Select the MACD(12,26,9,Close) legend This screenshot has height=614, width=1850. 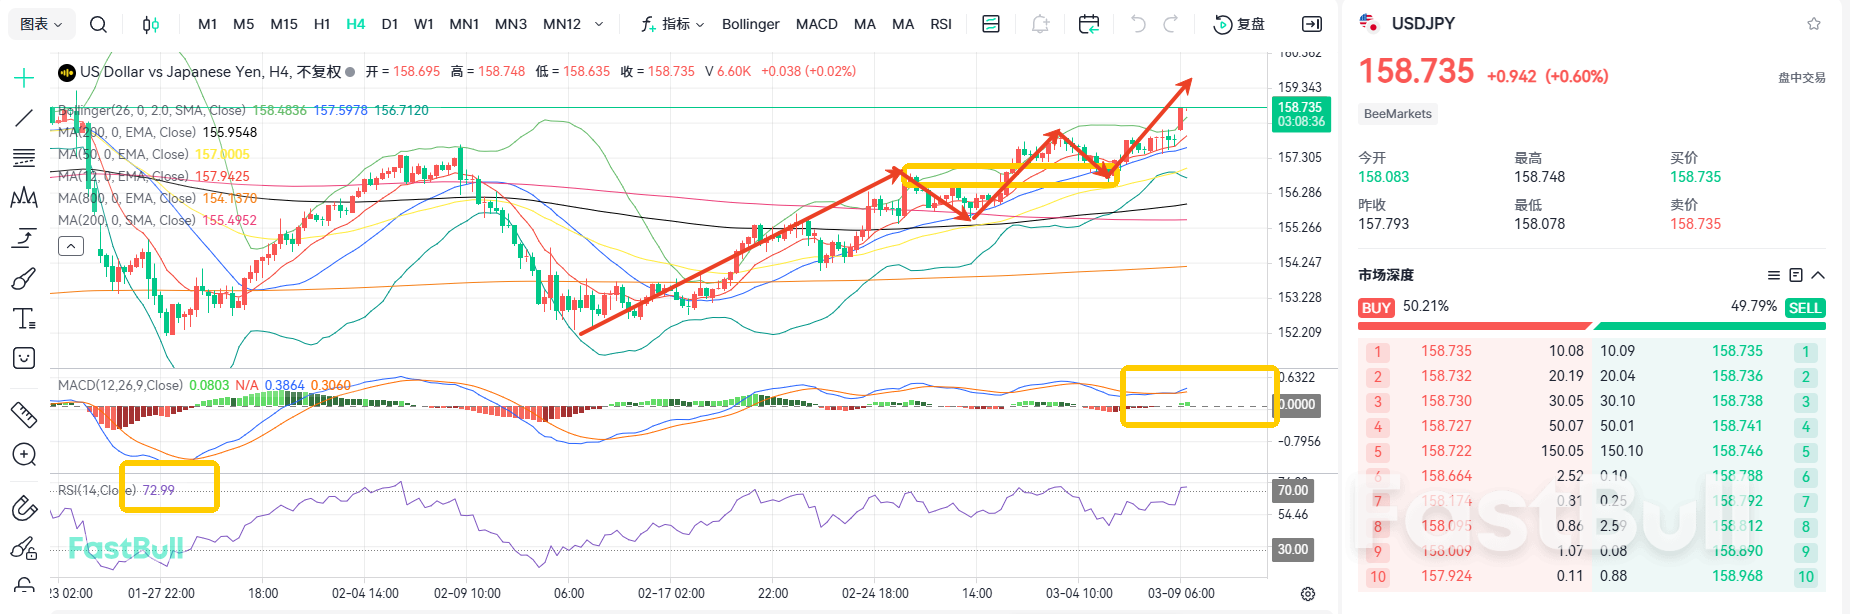tap(120, 385)
